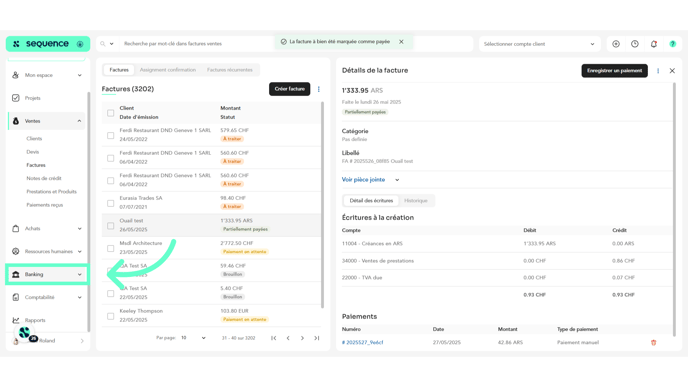Check the Ouail test invoice
This screenshot has height=387, width=688.
111,226
